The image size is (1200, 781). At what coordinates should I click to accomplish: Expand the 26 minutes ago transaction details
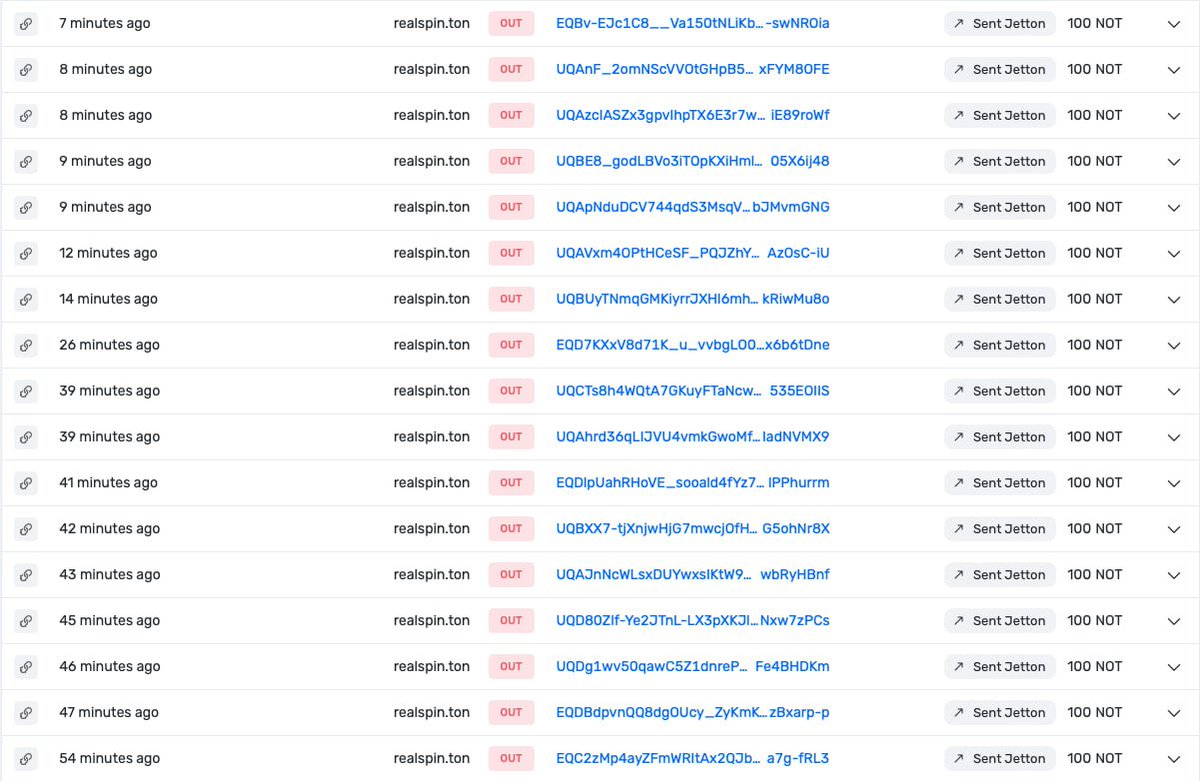1174,345
